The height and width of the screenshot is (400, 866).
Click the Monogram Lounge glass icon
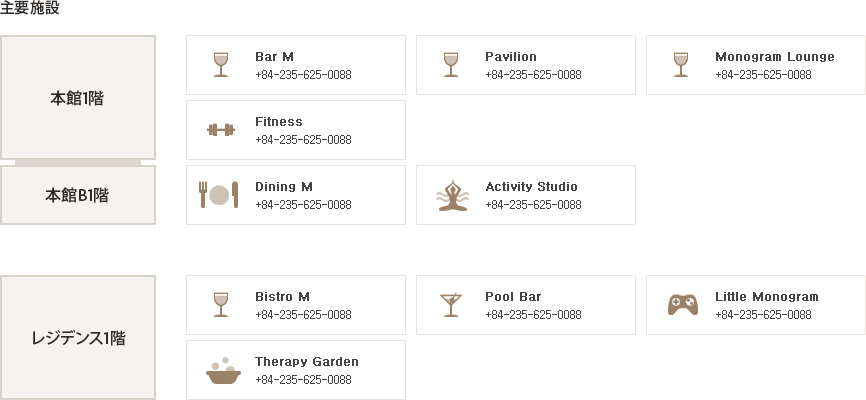[x=681, y=65]
